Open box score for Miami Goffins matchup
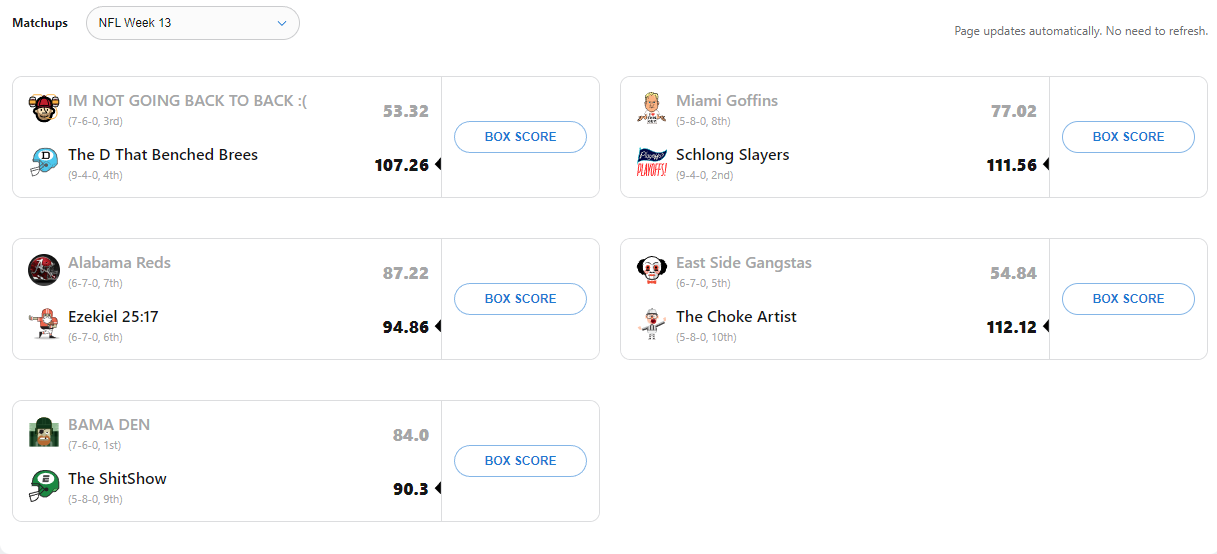 click(1128, 137)
